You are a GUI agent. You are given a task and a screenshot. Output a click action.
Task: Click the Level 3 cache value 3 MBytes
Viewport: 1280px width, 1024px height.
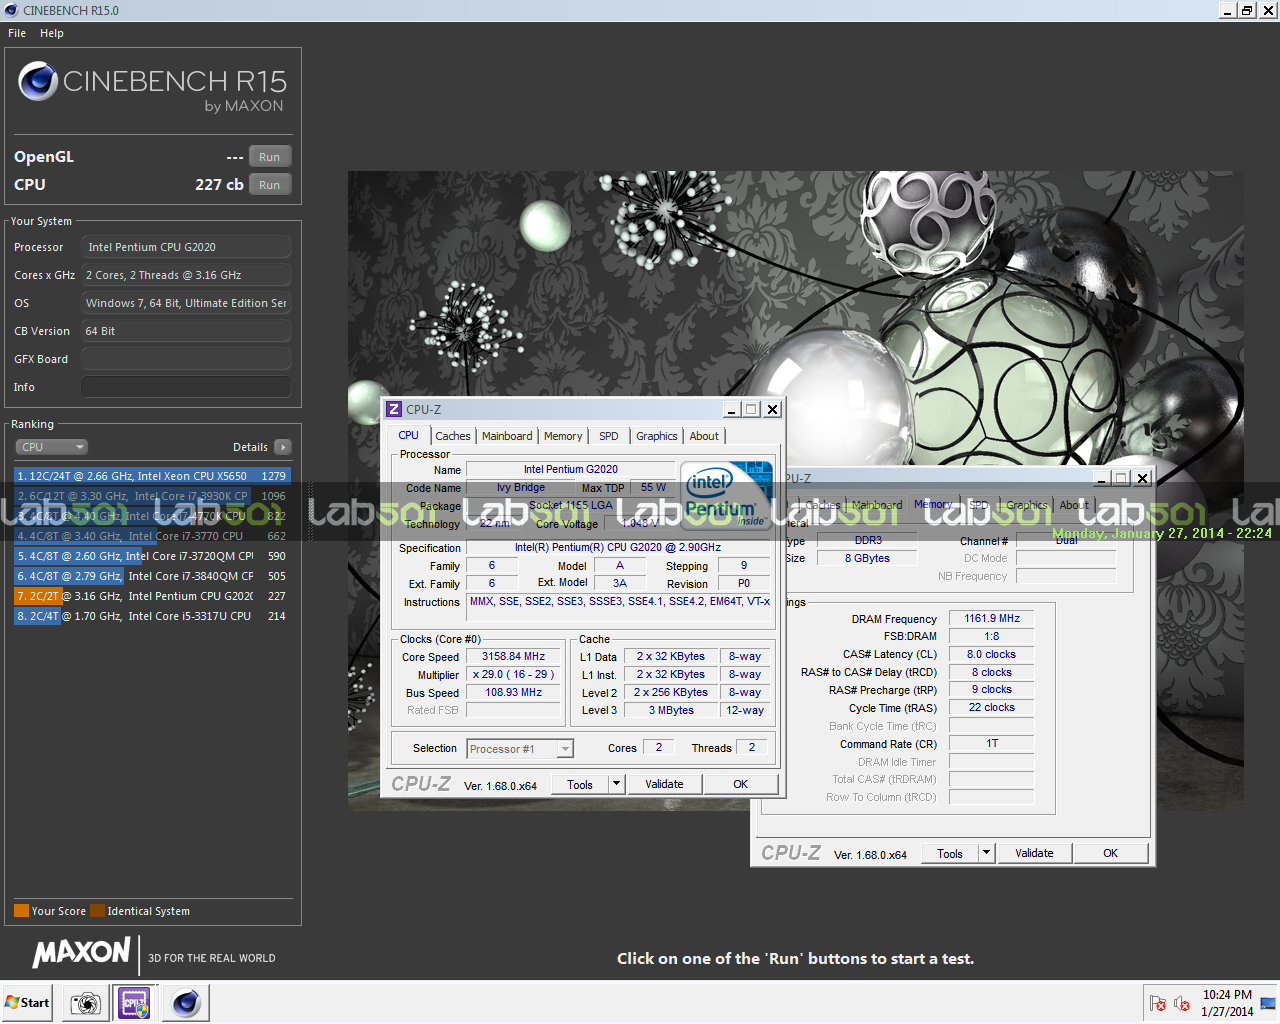pyautogui.click(x=671, y=710)
